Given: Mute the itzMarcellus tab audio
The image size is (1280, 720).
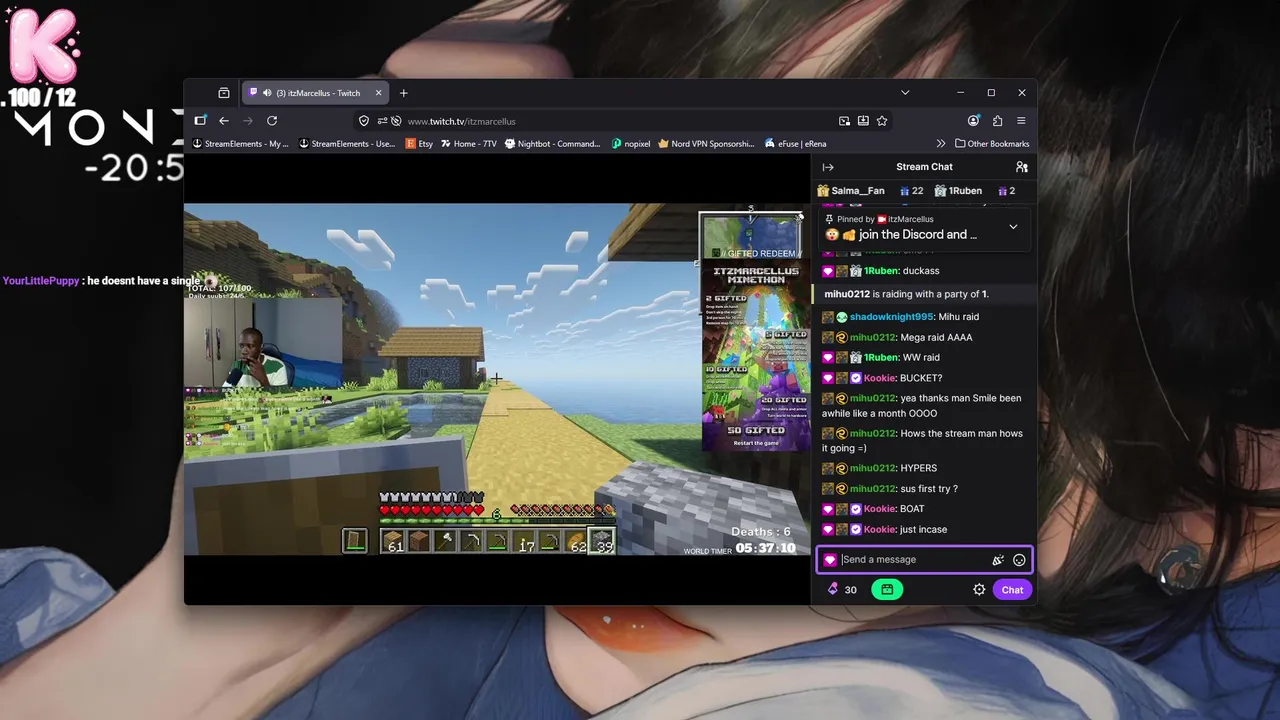Looking at the screenshot, I should pos(266,93).
